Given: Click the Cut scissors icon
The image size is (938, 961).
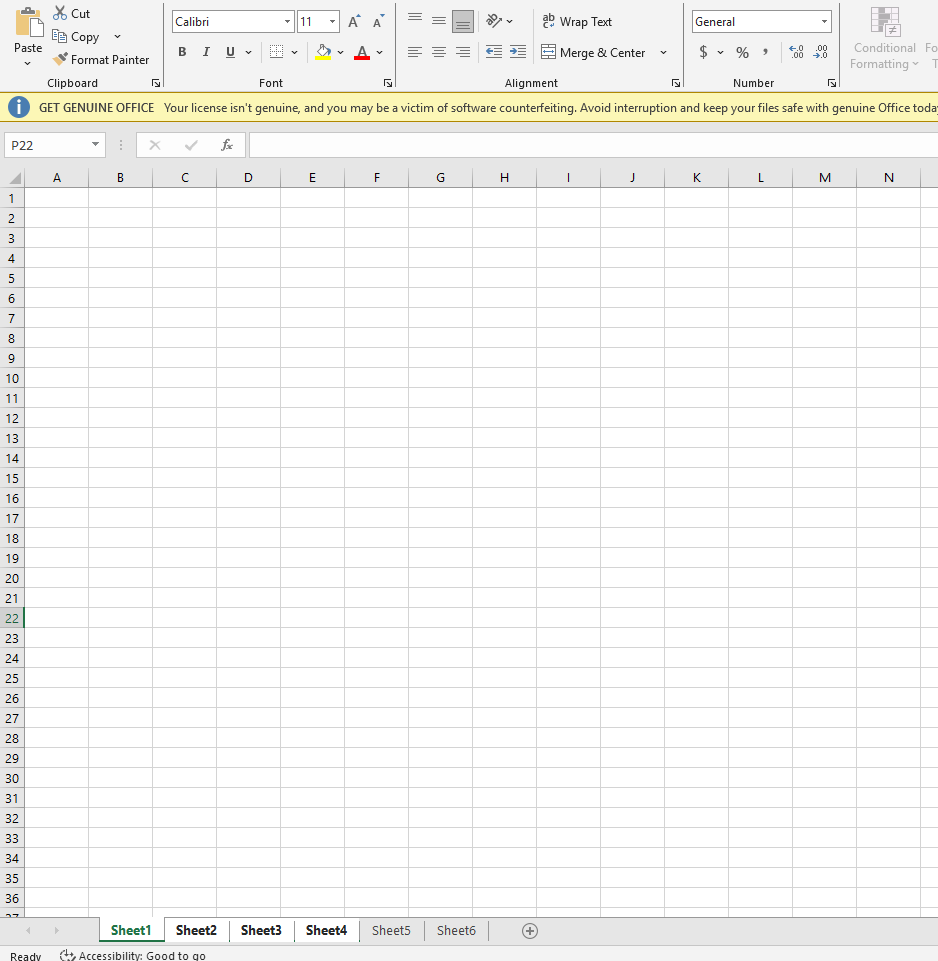Looking at the screenshot, I should [x=60, y=13].
